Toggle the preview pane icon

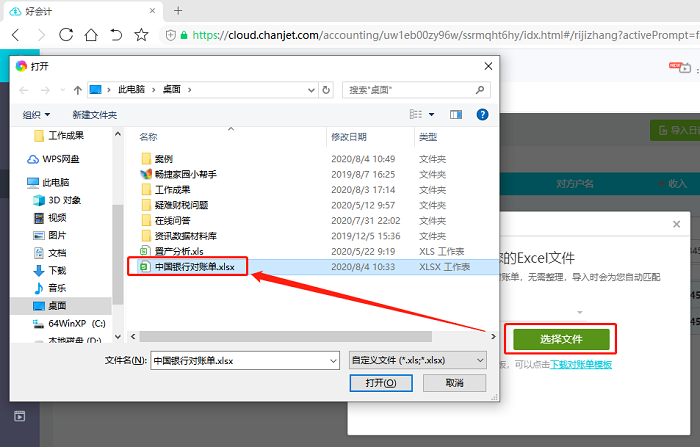pos(456,115)
